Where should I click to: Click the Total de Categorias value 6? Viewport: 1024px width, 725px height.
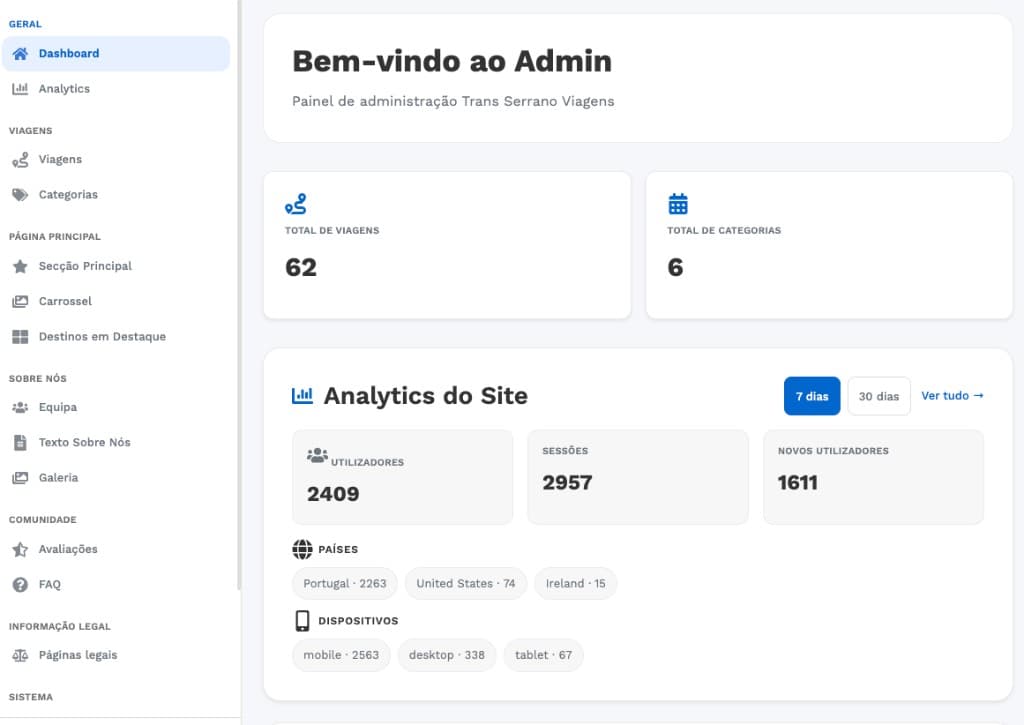[x=675, y=267]
